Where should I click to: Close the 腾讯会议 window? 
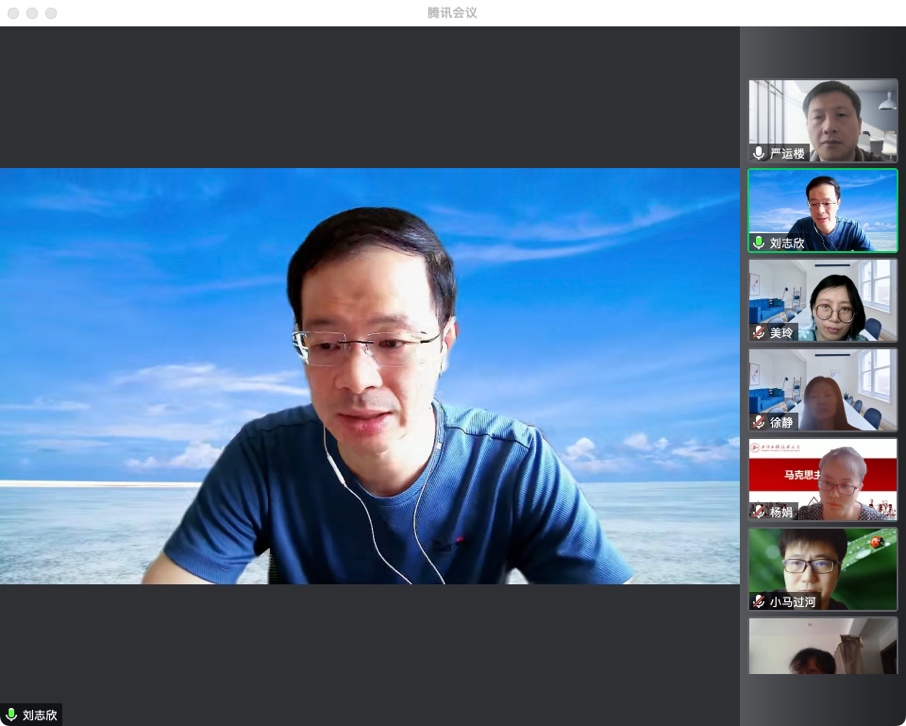coord(12,13)
